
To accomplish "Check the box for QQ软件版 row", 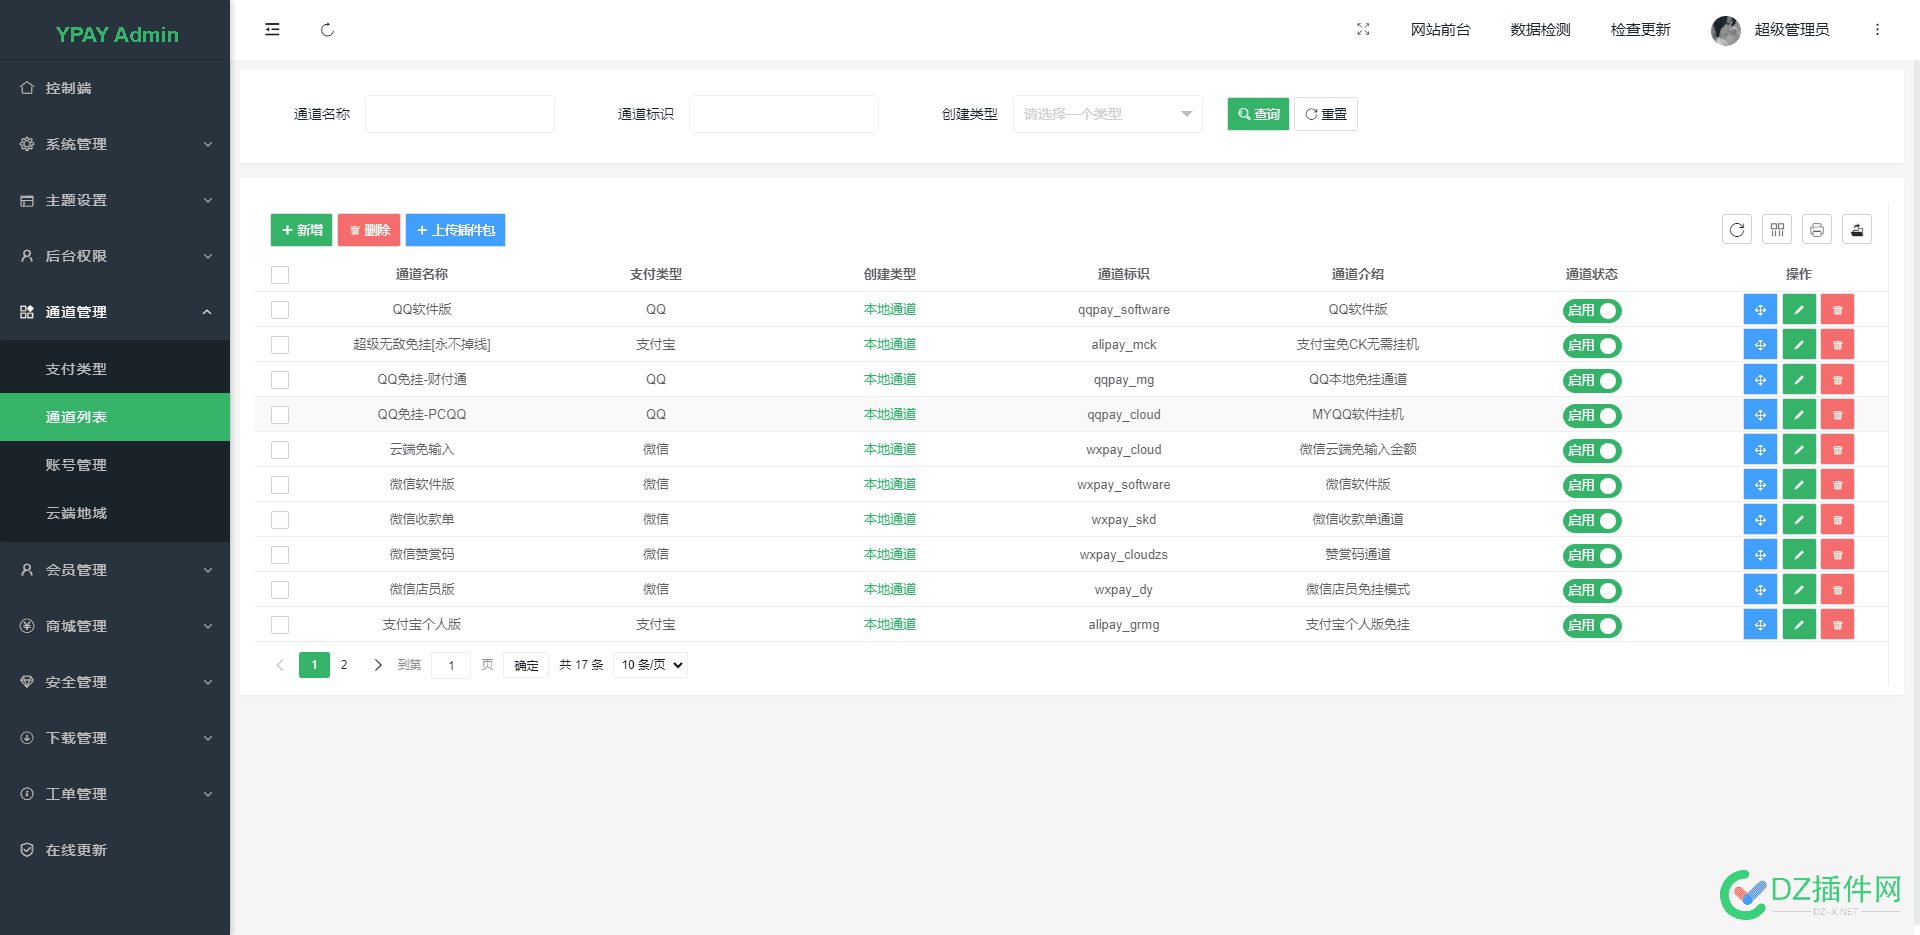I will 280,310.
